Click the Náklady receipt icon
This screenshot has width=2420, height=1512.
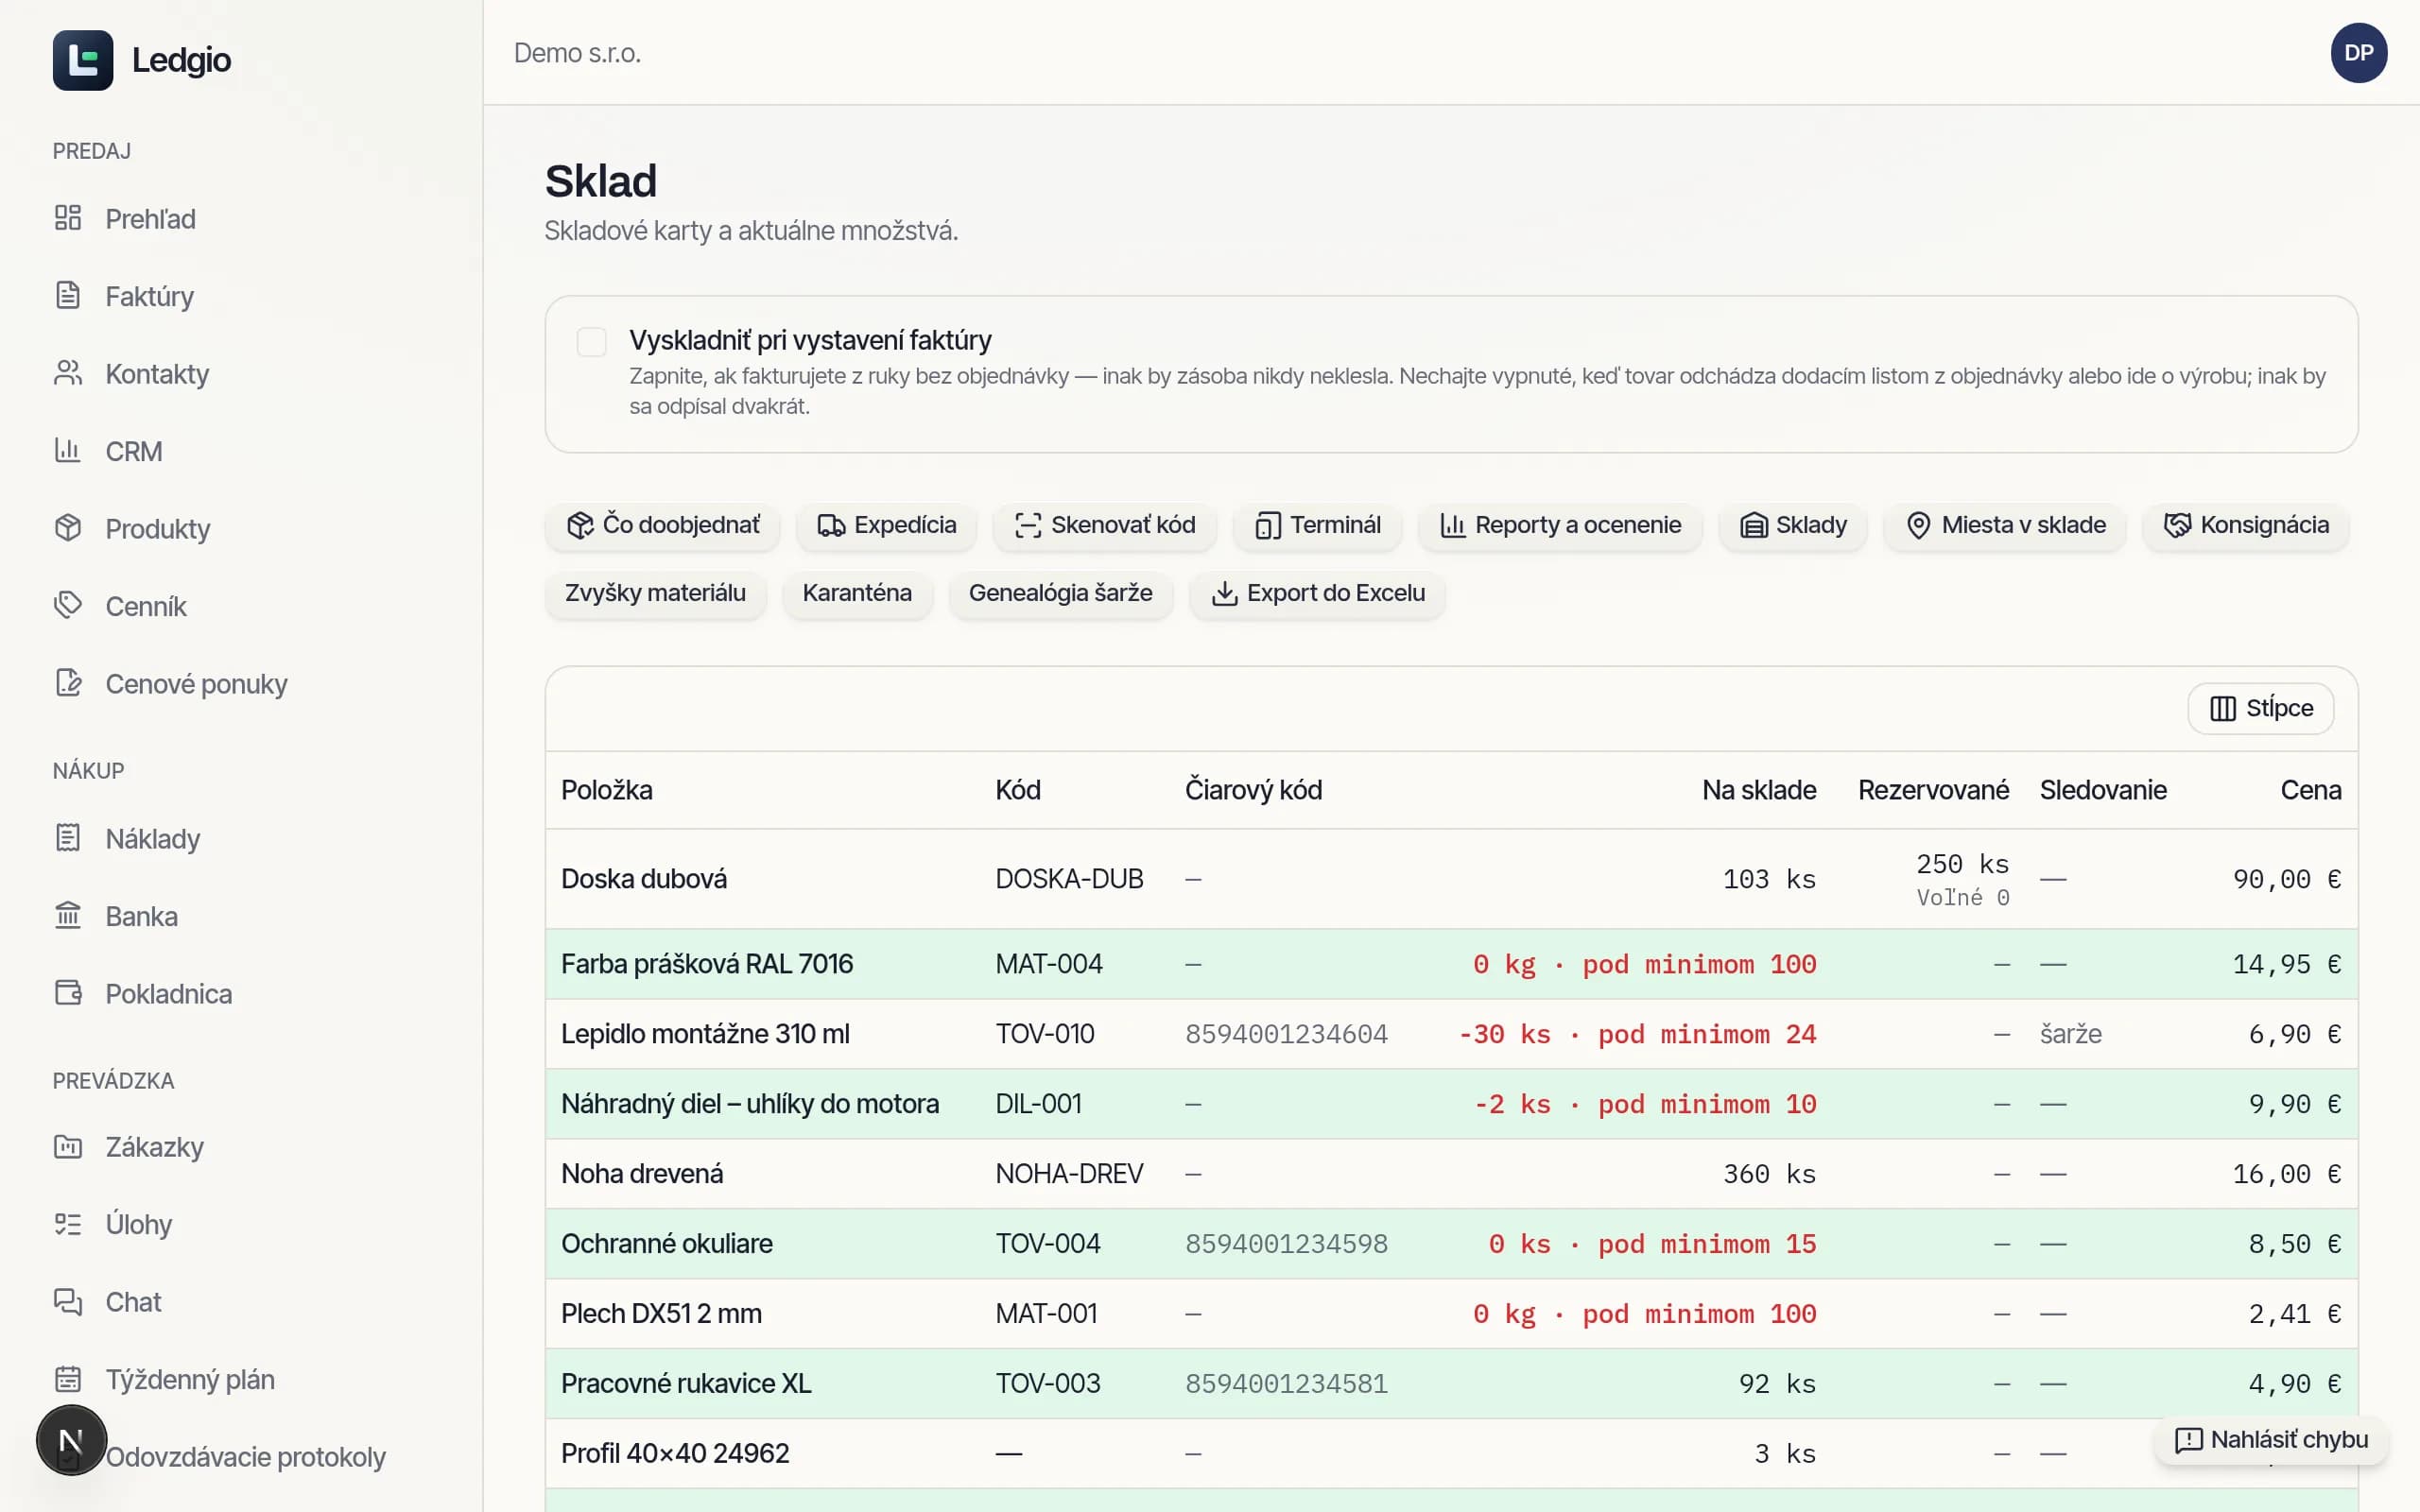pos(68,838)
